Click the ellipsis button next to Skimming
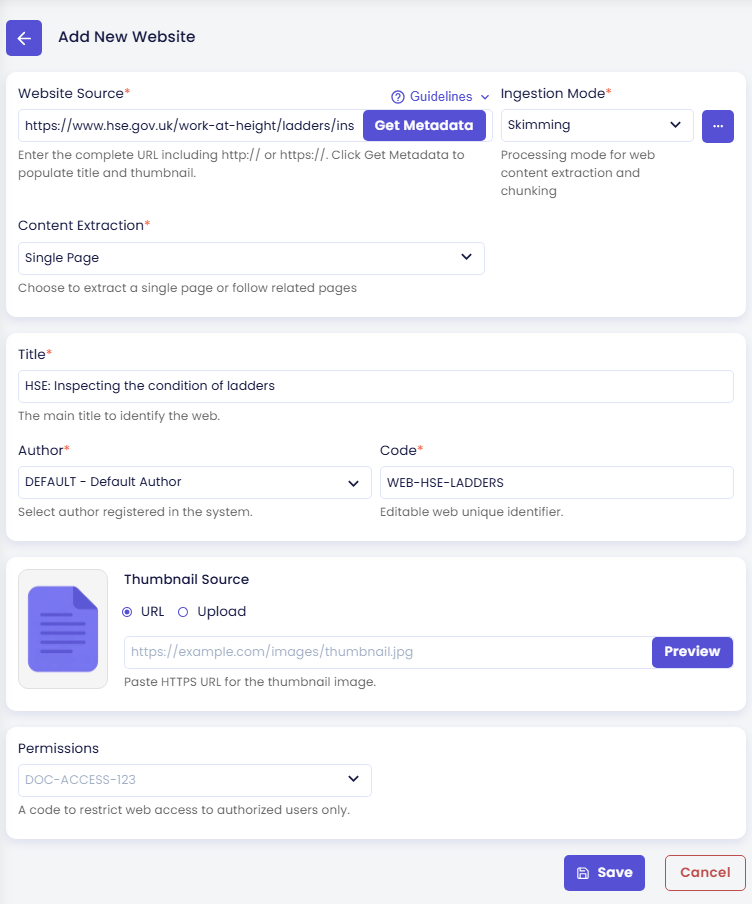Screen dimensions: 752x904 [717, 126]
